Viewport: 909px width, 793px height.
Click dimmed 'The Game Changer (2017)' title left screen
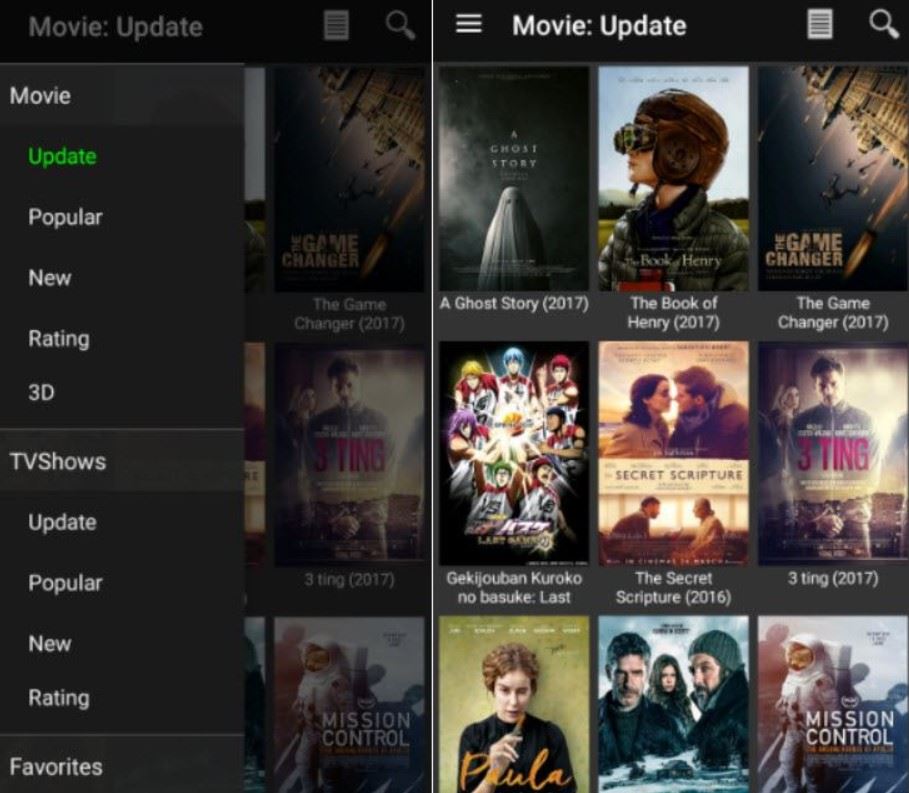(x=350, y=314)
